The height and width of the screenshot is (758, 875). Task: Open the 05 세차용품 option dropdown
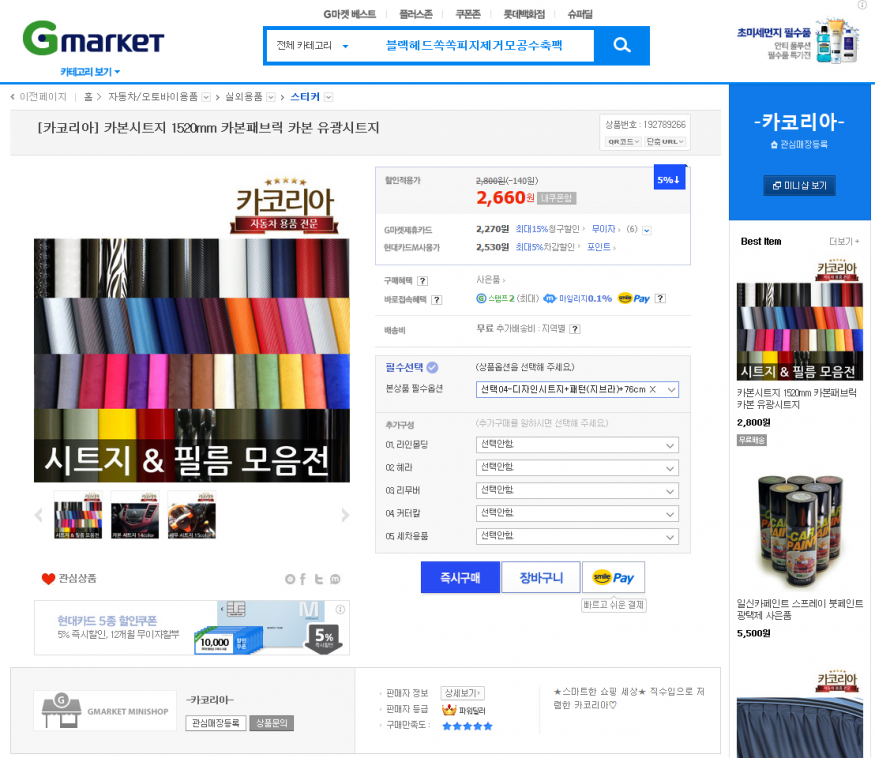(x=577, y=536)
